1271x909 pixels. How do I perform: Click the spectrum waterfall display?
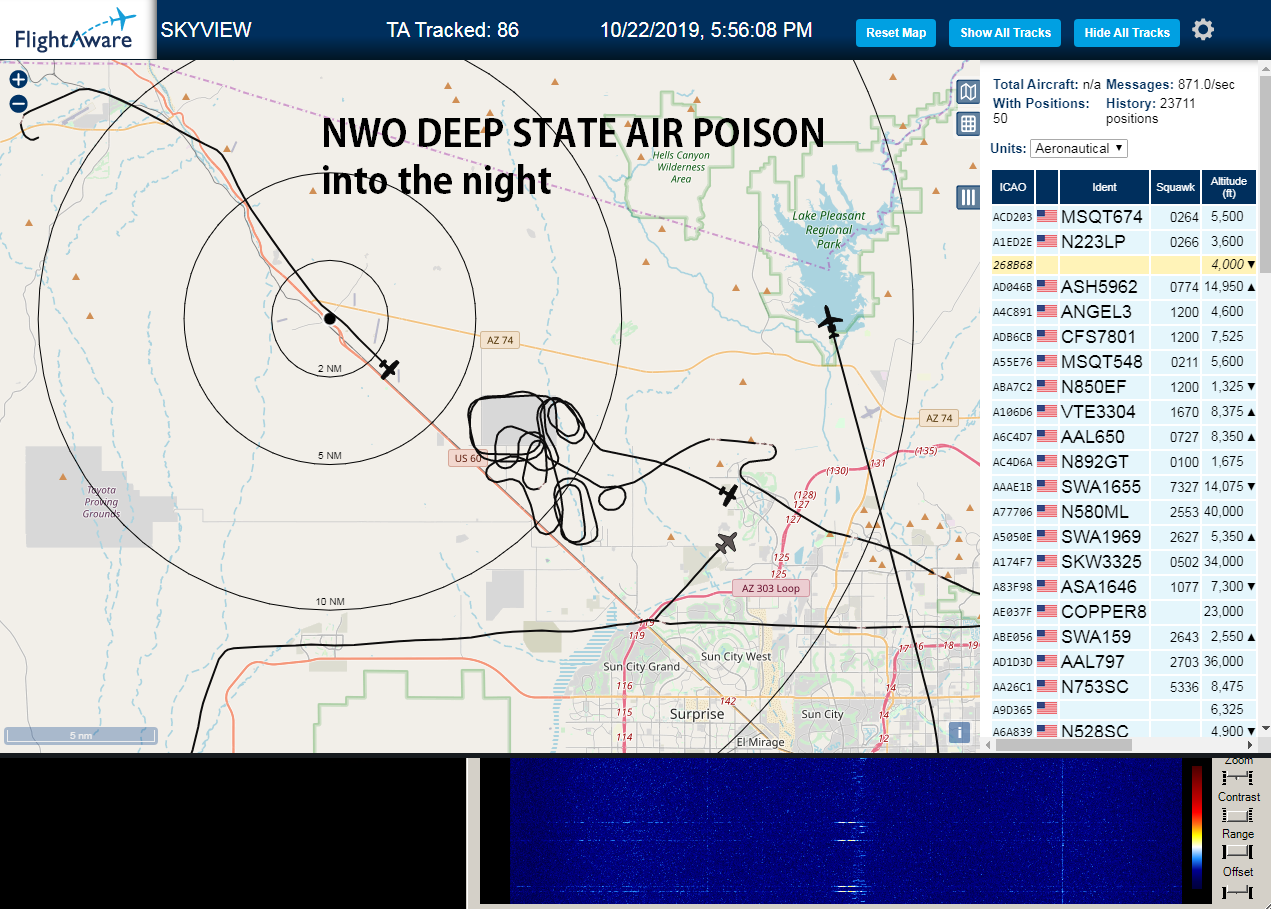point(845,831)
